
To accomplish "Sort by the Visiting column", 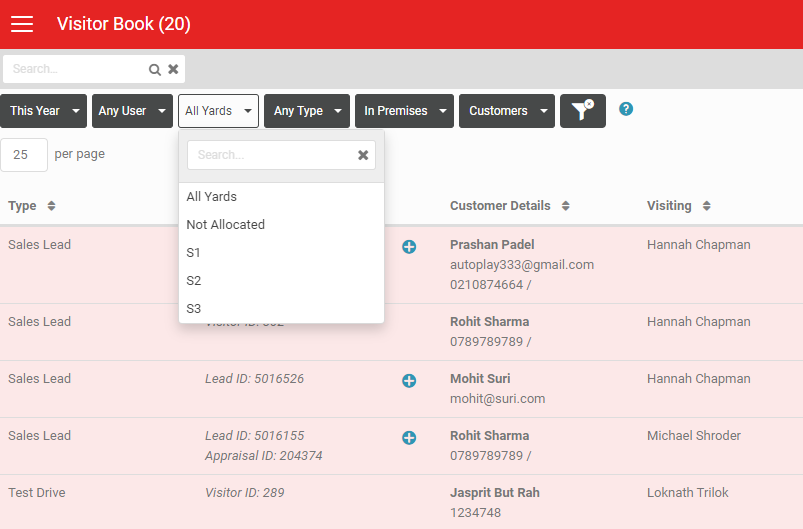I will (679, 206).
